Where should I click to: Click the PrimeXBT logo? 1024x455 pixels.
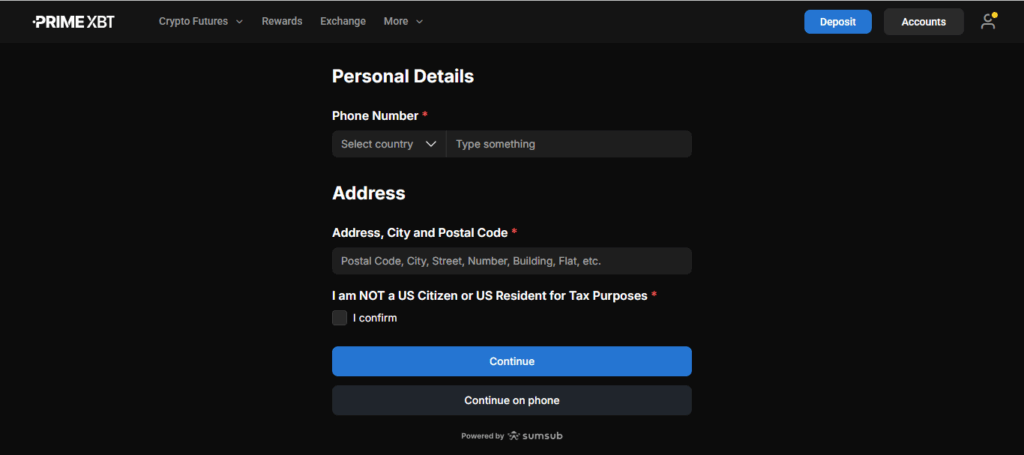(x=73, y=21)
